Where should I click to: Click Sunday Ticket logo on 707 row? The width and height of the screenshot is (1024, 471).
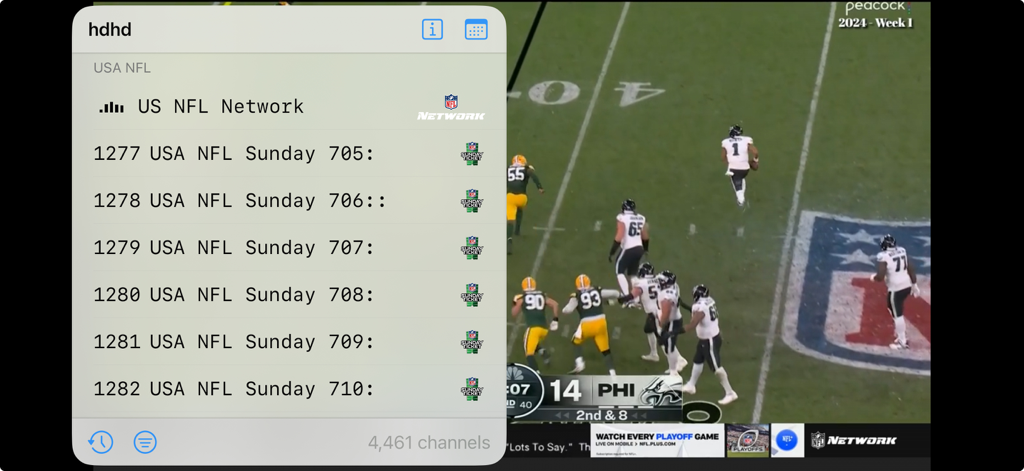pos(472,248)
